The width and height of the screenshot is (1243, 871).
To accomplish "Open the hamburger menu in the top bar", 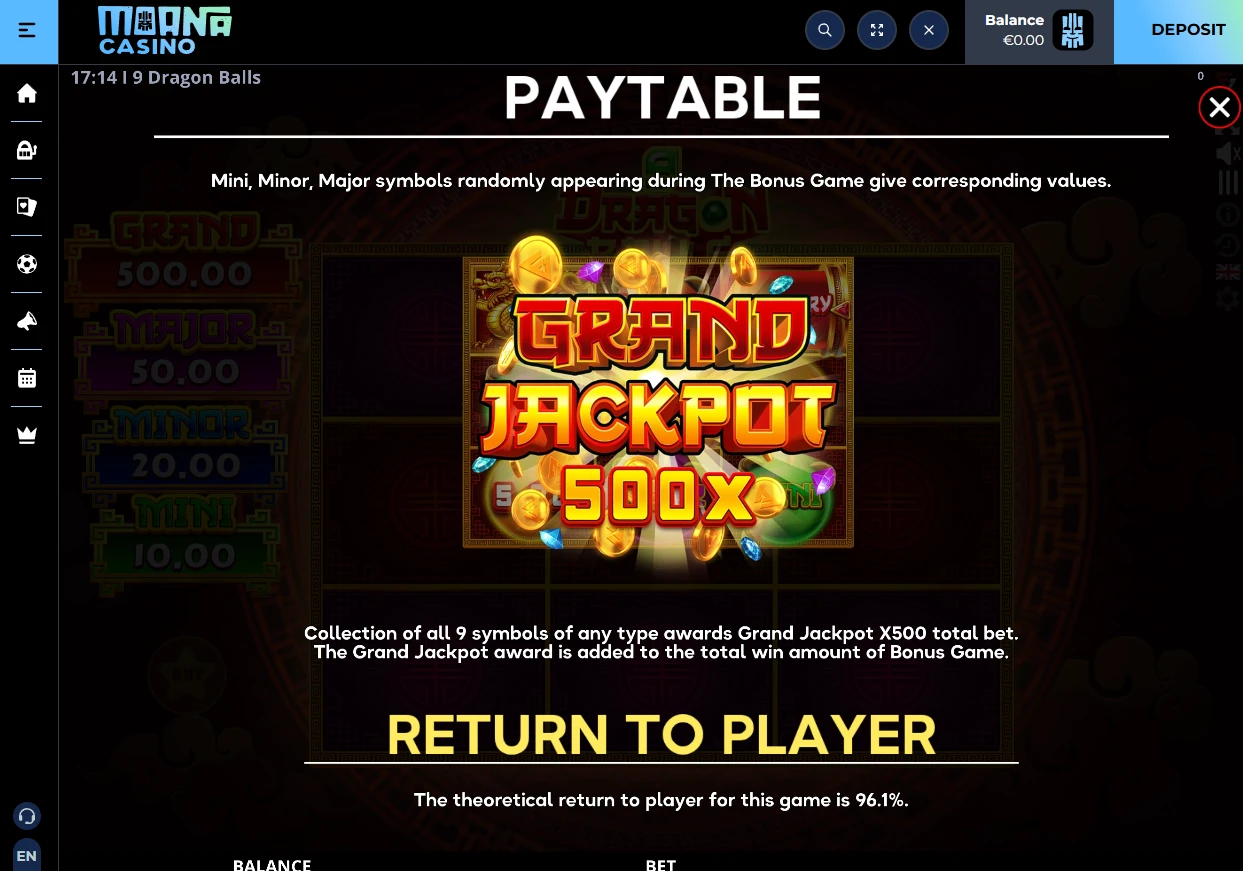I will [27, 30].
